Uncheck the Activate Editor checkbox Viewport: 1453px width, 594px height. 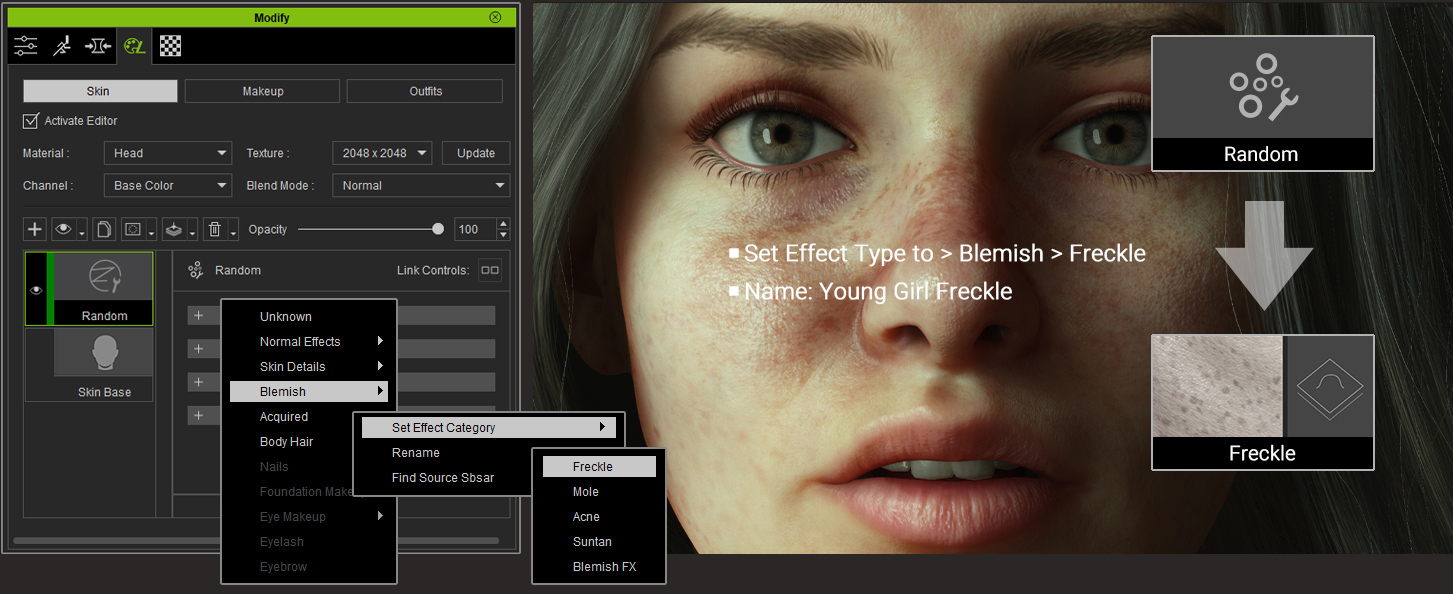[x=31, y=121]
